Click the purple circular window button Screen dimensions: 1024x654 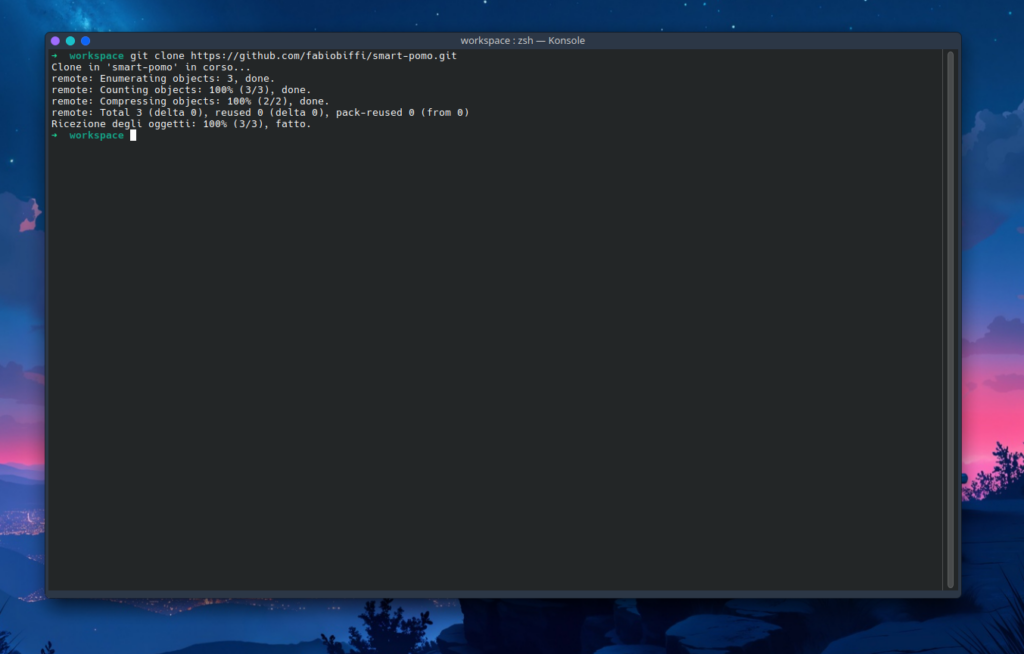(56, 41)
